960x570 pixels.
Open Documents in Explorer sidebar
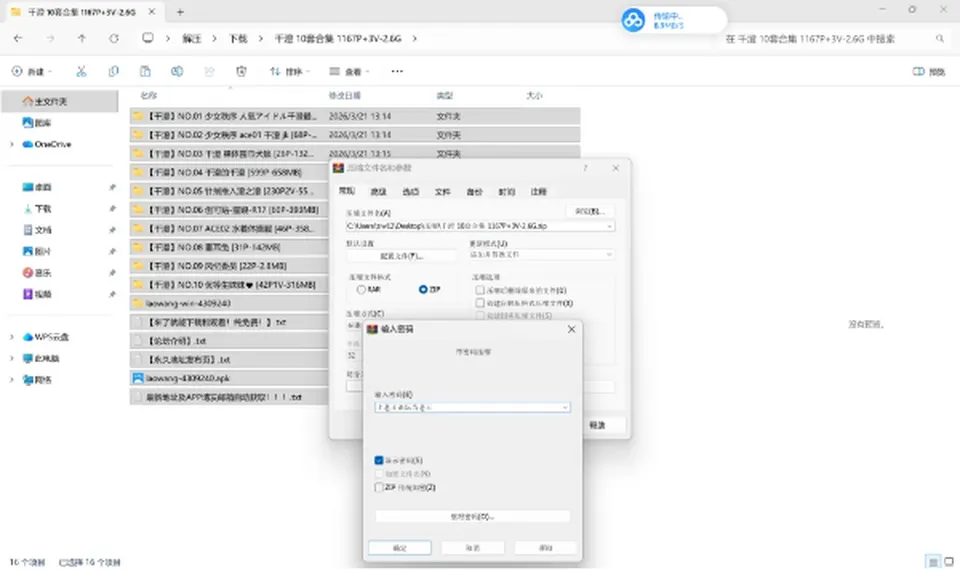[37, 230]
